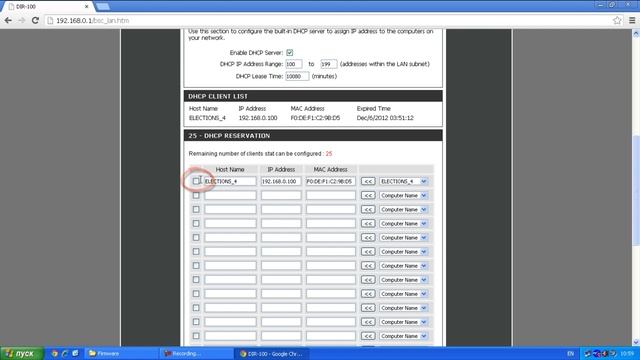Tick the checkbox in the second reservation row
Image resolution: width=640 pixels, height=360 pixels.
point(196,196)
